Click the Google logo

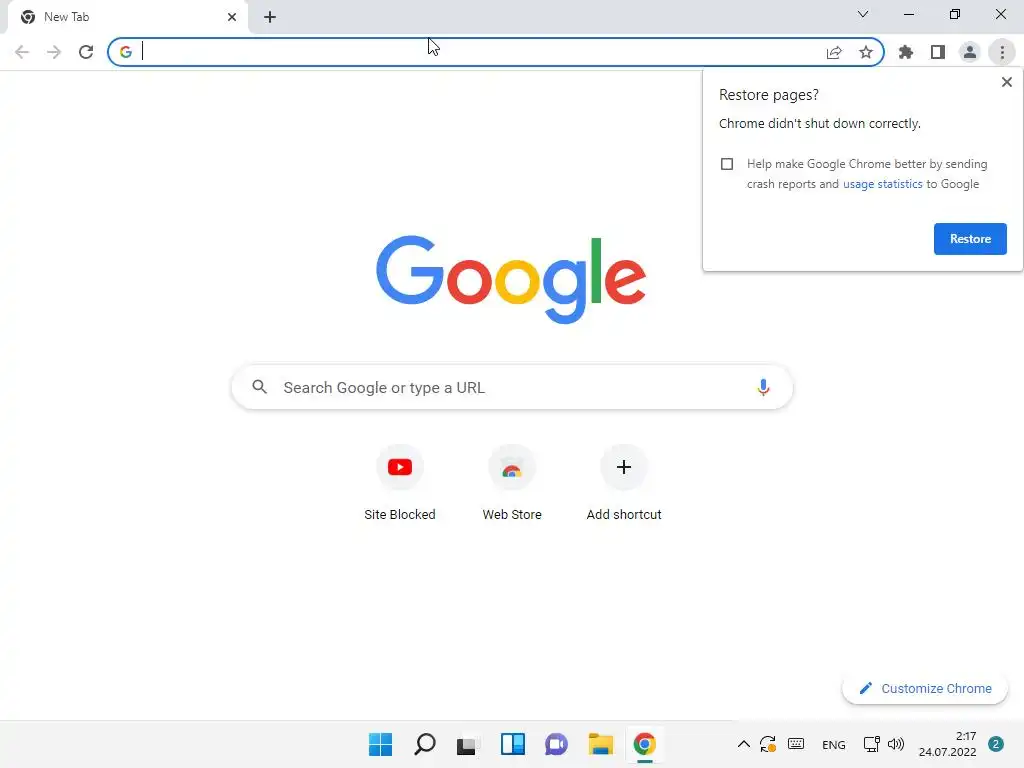click(x=511, y=280)
